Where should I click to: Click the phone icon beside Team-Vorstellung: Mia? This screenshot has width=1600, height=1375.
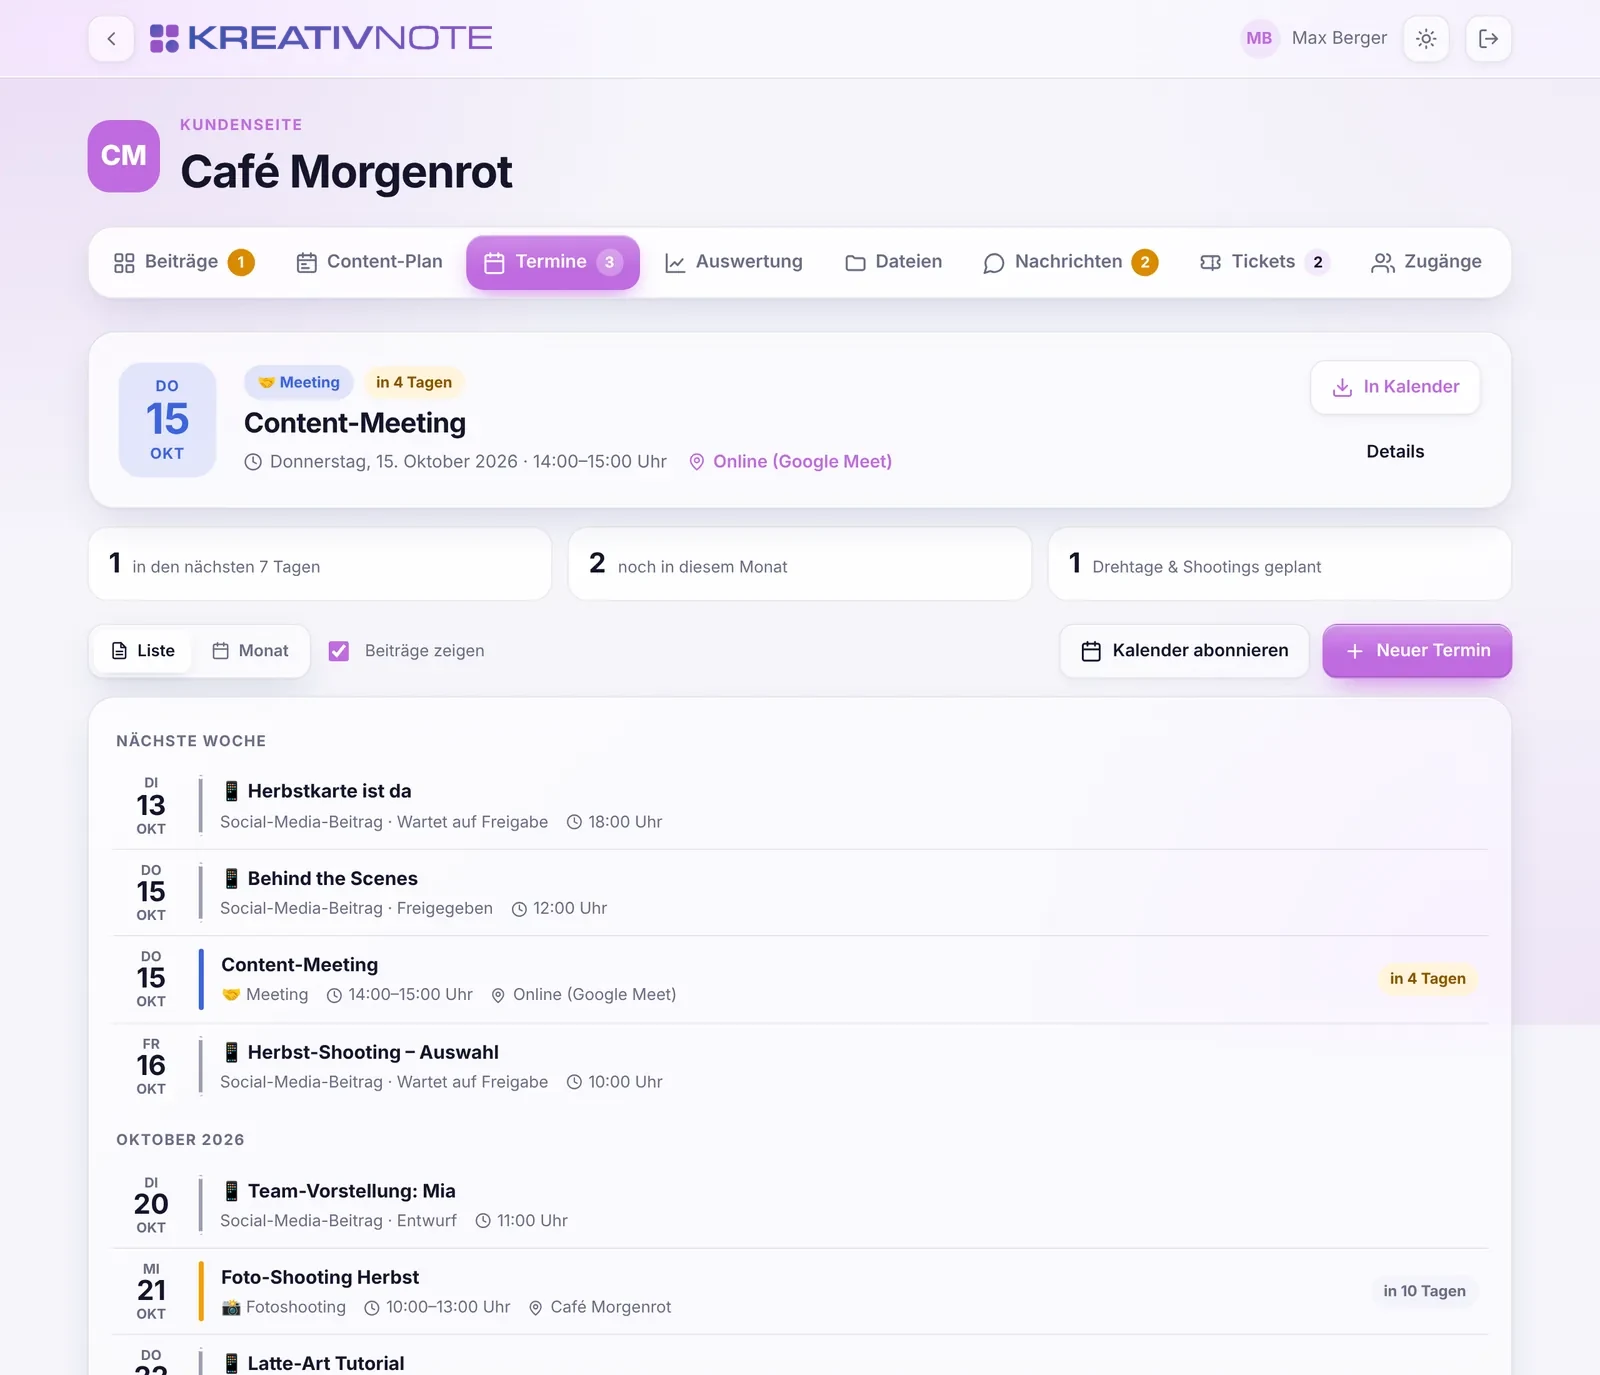coord(231,1191)
